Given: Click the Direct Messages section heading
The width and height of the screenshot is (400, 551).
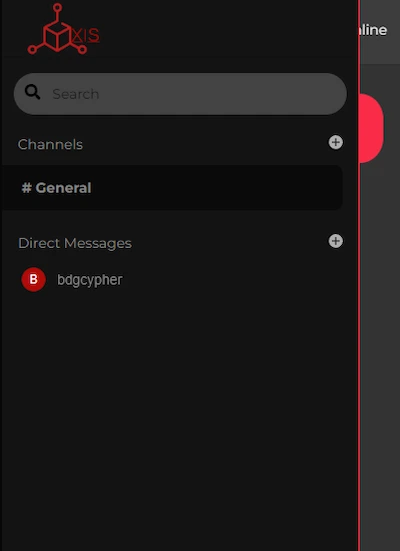Looking at the screenshot, I should pos(75,243).
